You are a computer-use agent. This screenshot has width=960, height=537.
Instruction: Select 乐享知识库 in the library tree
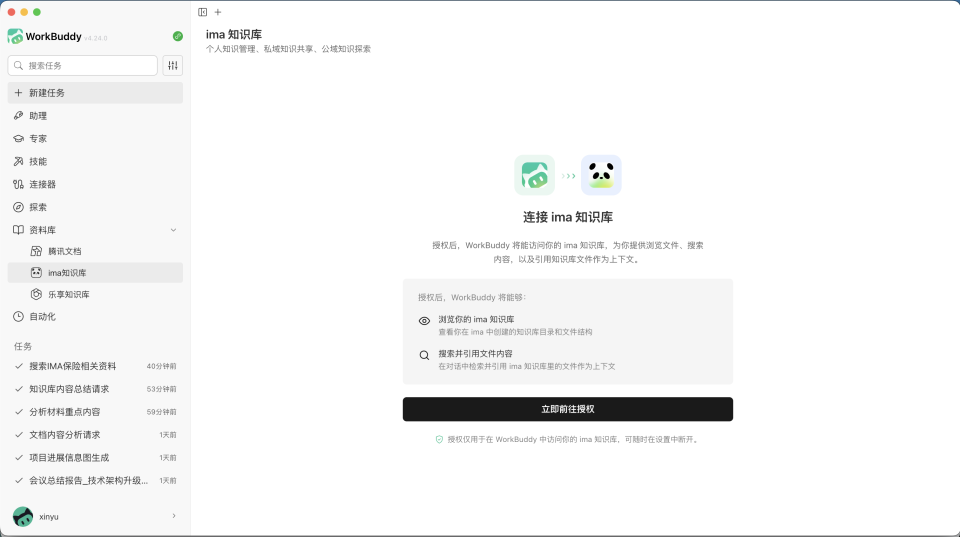(95, 295)
